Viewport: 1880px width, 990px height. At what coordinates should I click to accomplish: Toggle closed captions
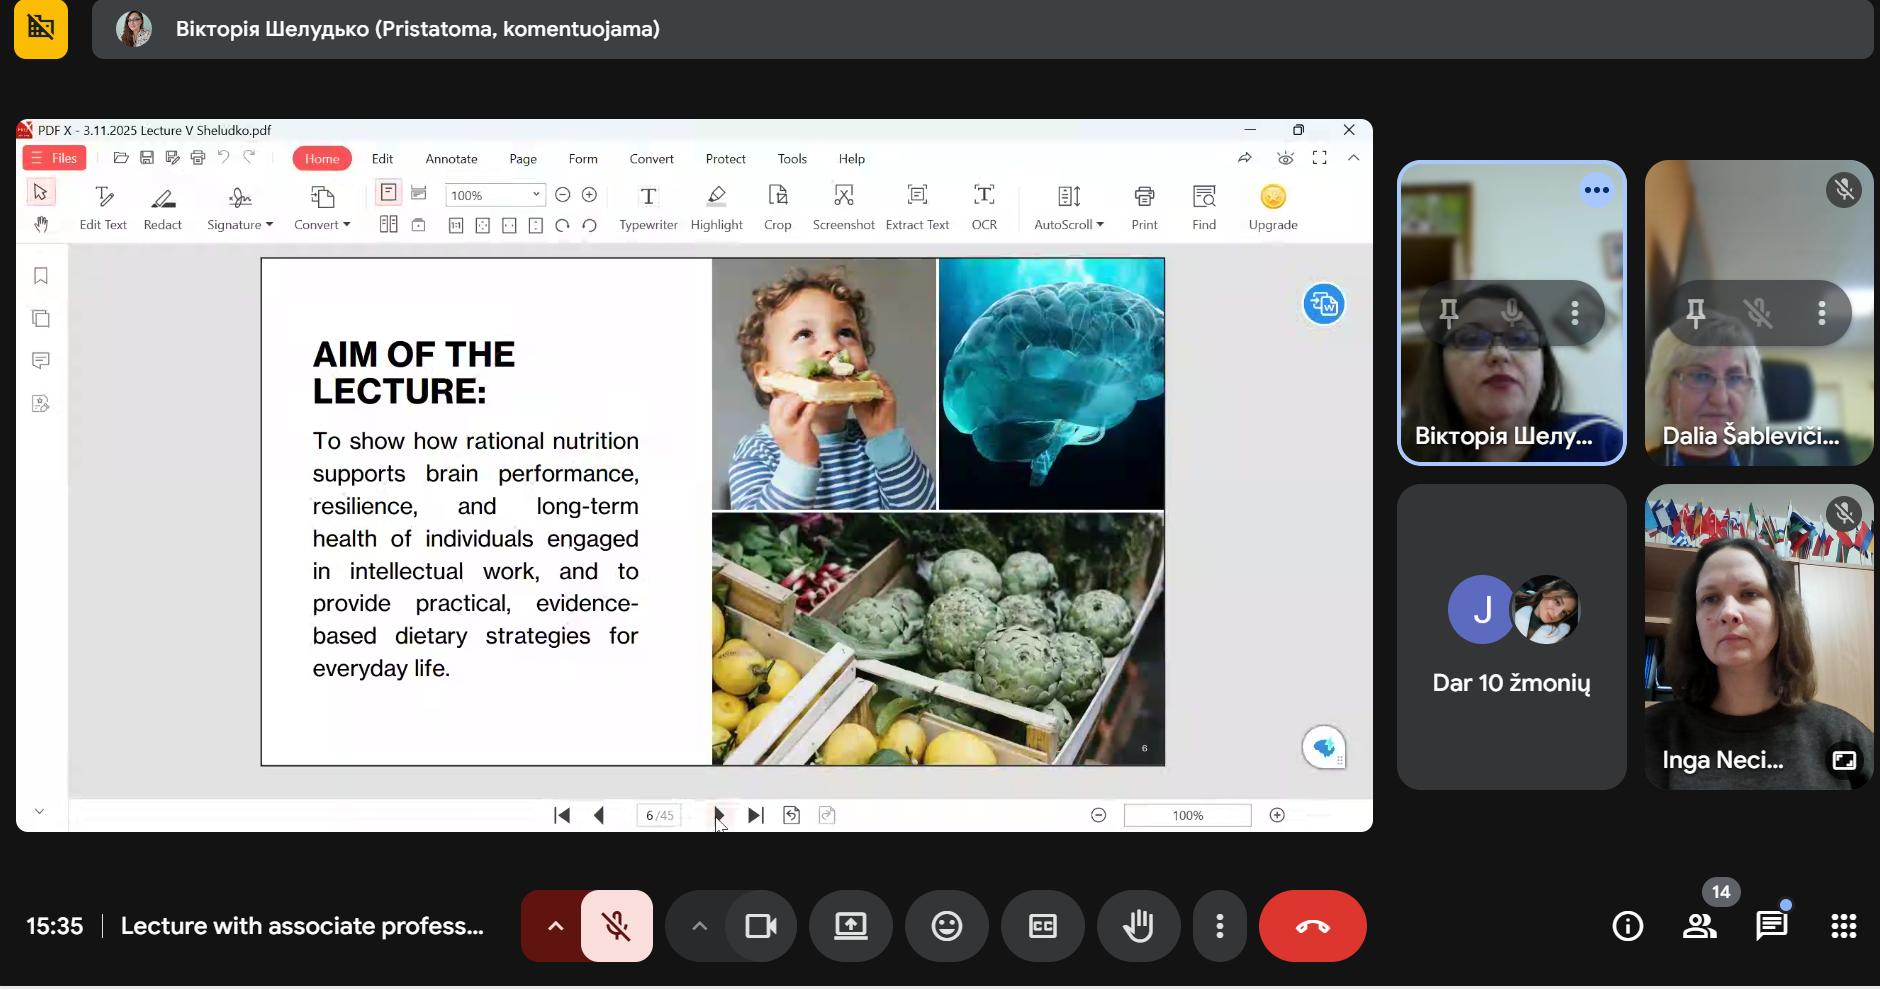(x=1042, y=926)
